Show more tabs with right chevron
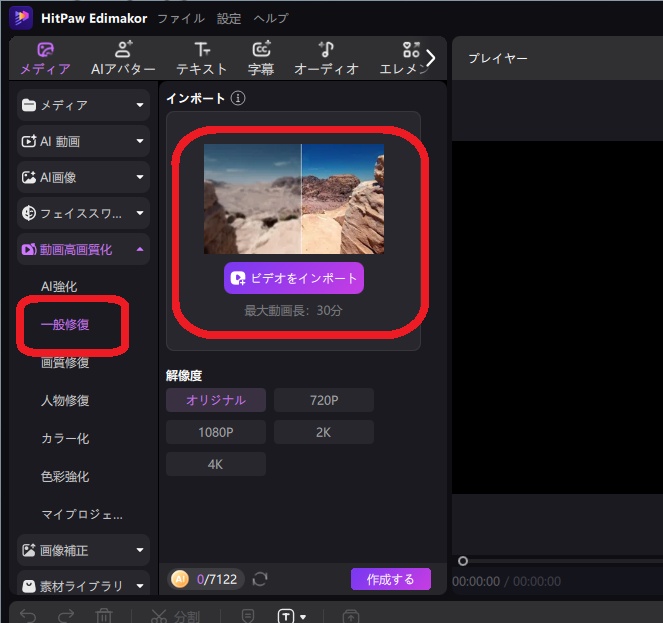The image size is (663, 623). (430, 58)
